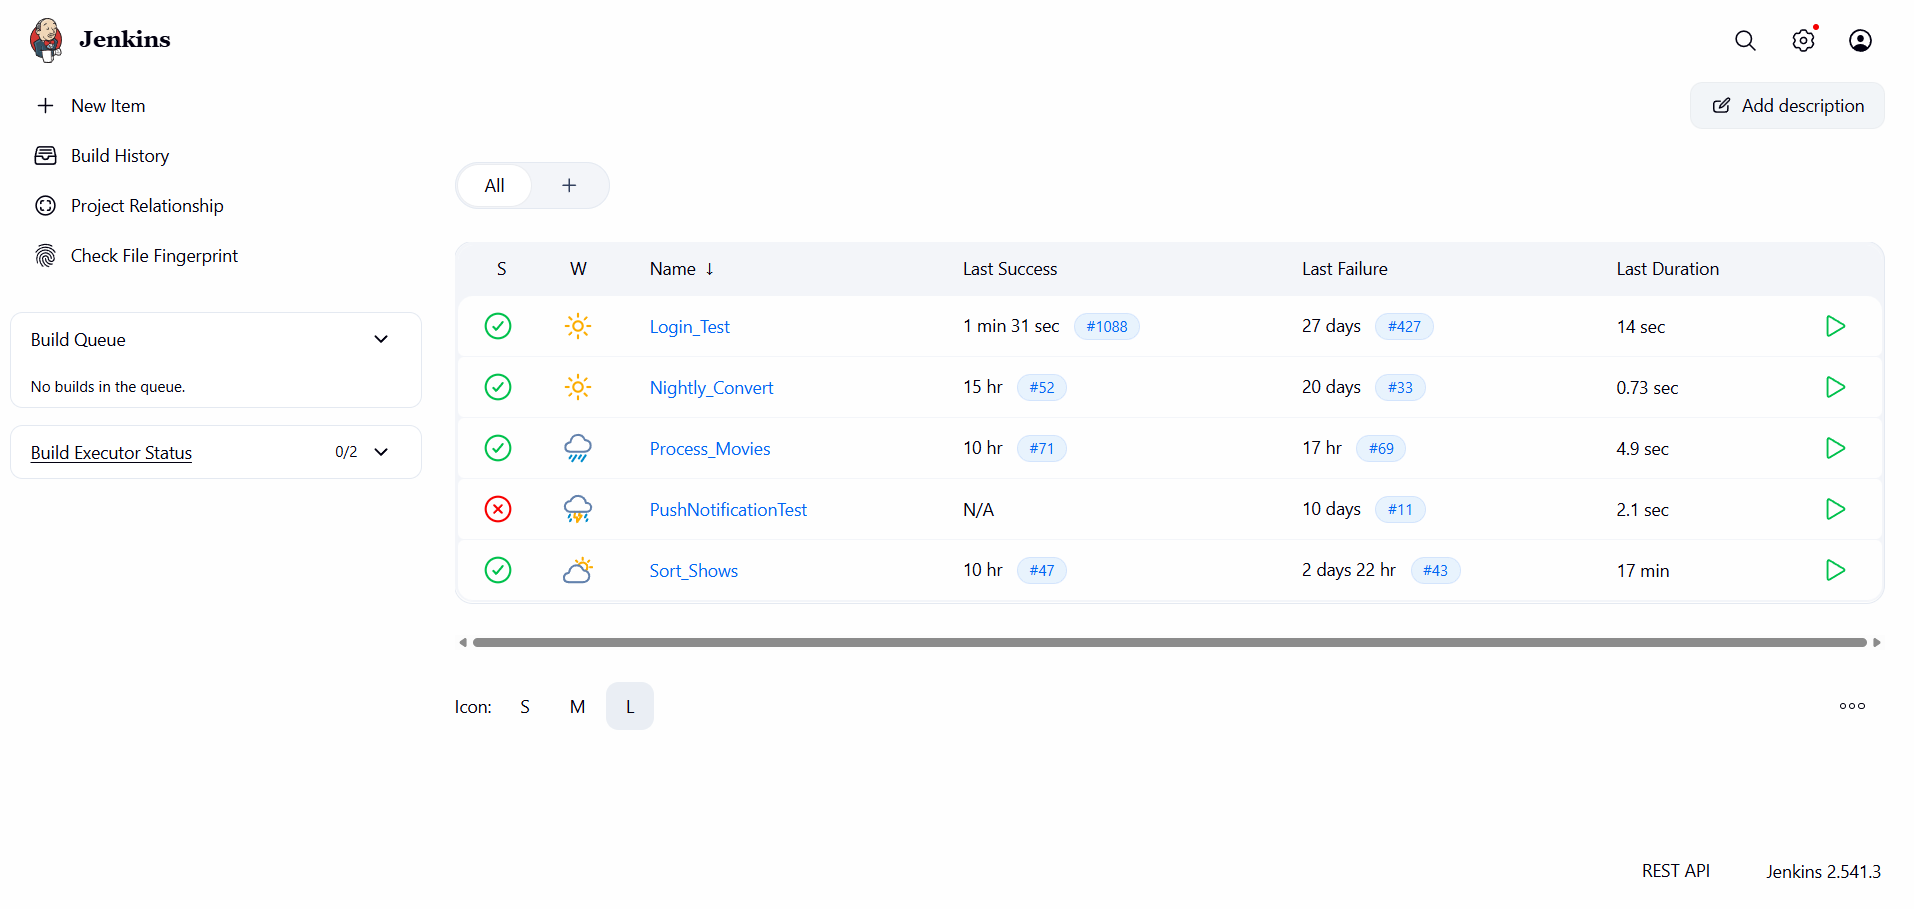Set icon size to large L

(630, 707)
